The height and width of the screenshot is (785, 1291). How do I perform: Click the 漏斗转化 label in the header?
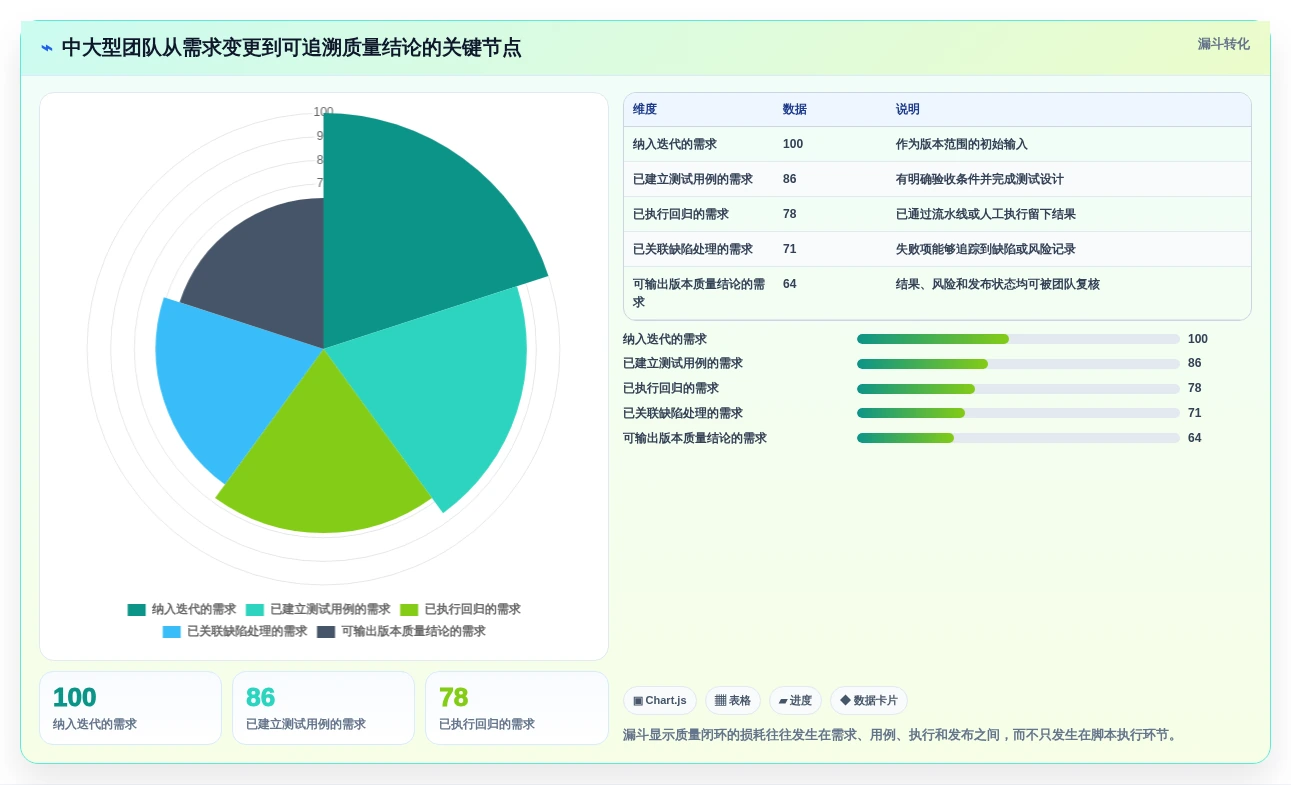click(1223, 44)
